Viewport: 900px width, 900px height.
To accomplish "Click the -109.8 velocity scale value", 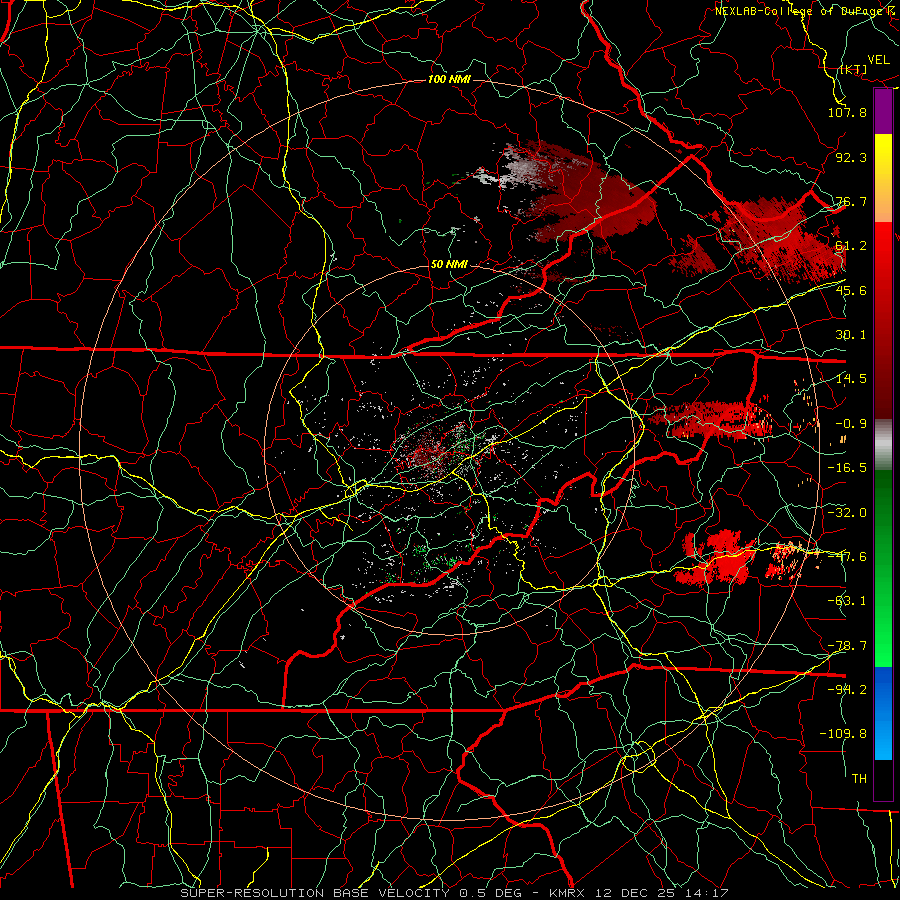I will (x=843, y=734).
